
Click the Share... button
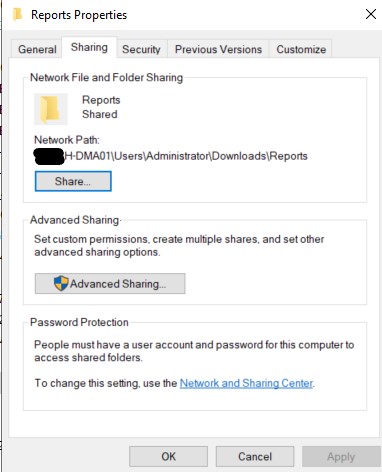point(73,181)
